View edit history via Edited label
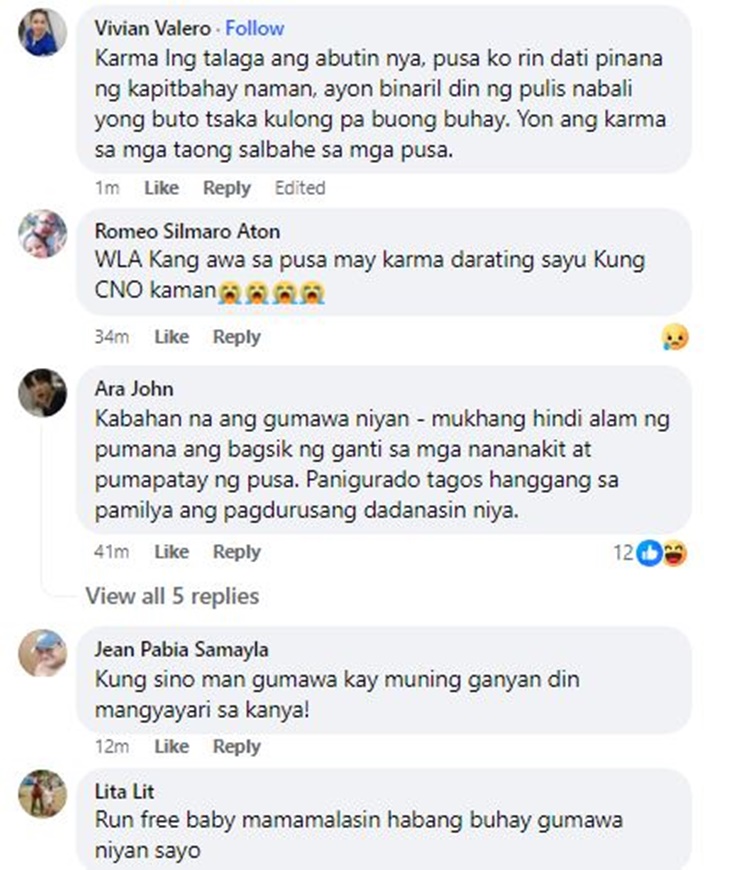 coord(300,188)
